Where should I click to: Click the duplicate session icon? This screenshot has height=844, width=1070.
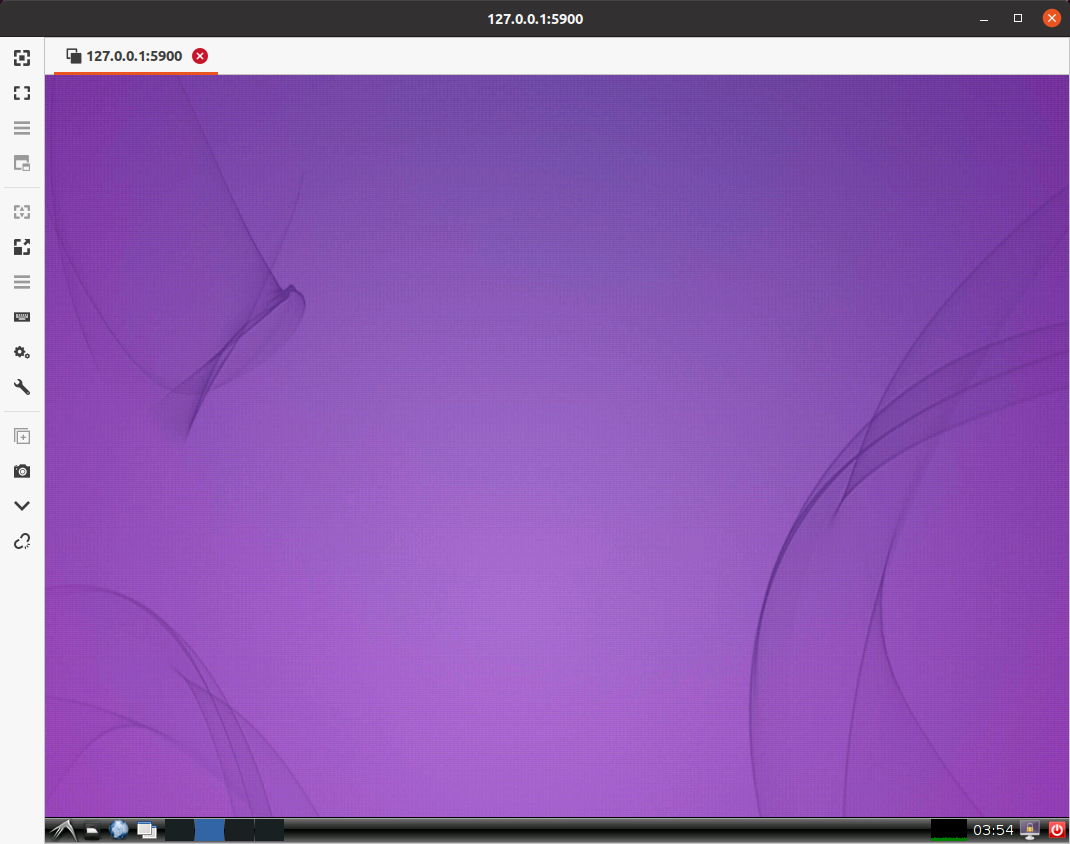(21, 436)
